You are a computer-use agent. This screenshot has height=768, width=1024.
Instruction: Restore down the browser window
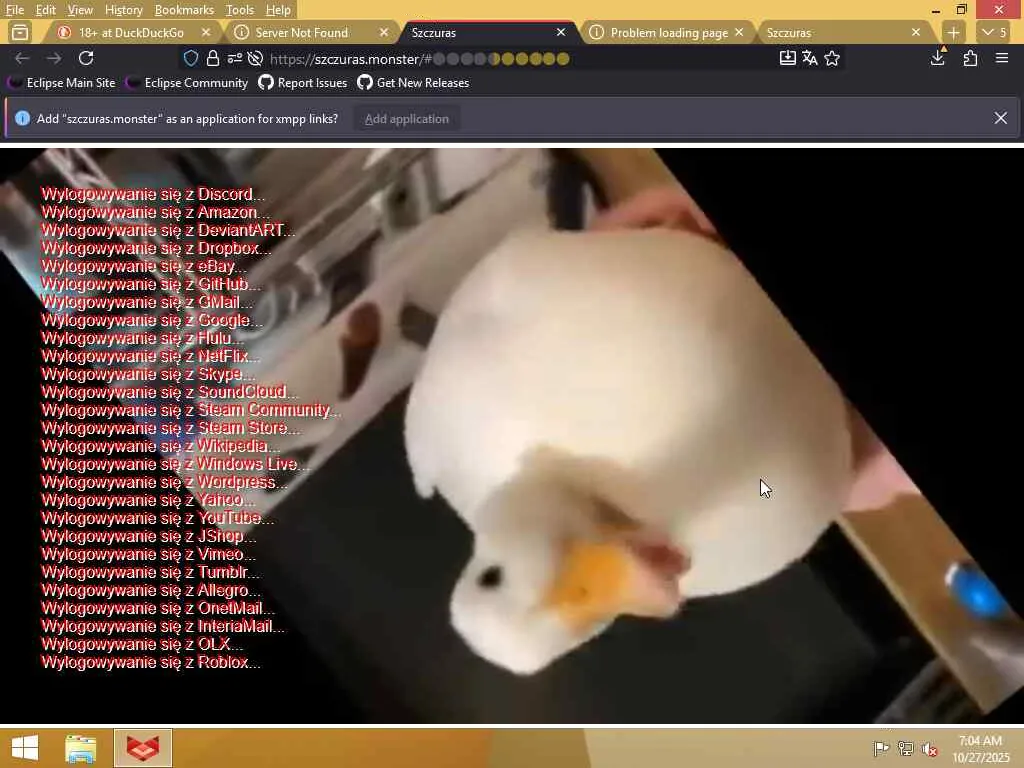tap(961, 10)
